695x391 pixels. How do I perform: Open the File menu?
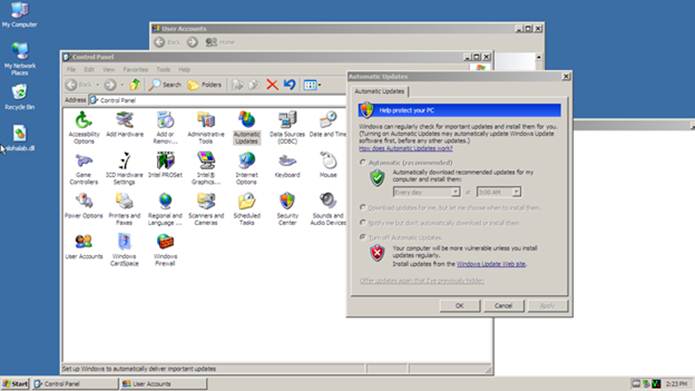(71, 70)
